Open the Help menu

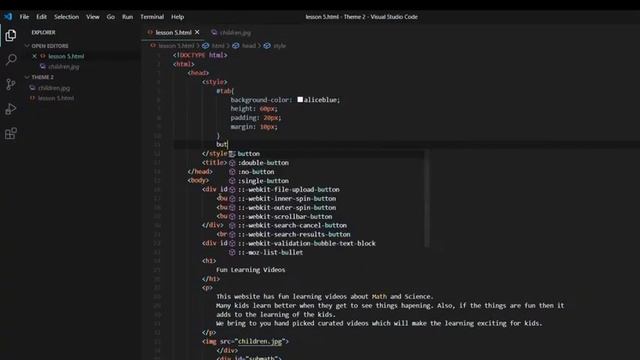[177, 17]
